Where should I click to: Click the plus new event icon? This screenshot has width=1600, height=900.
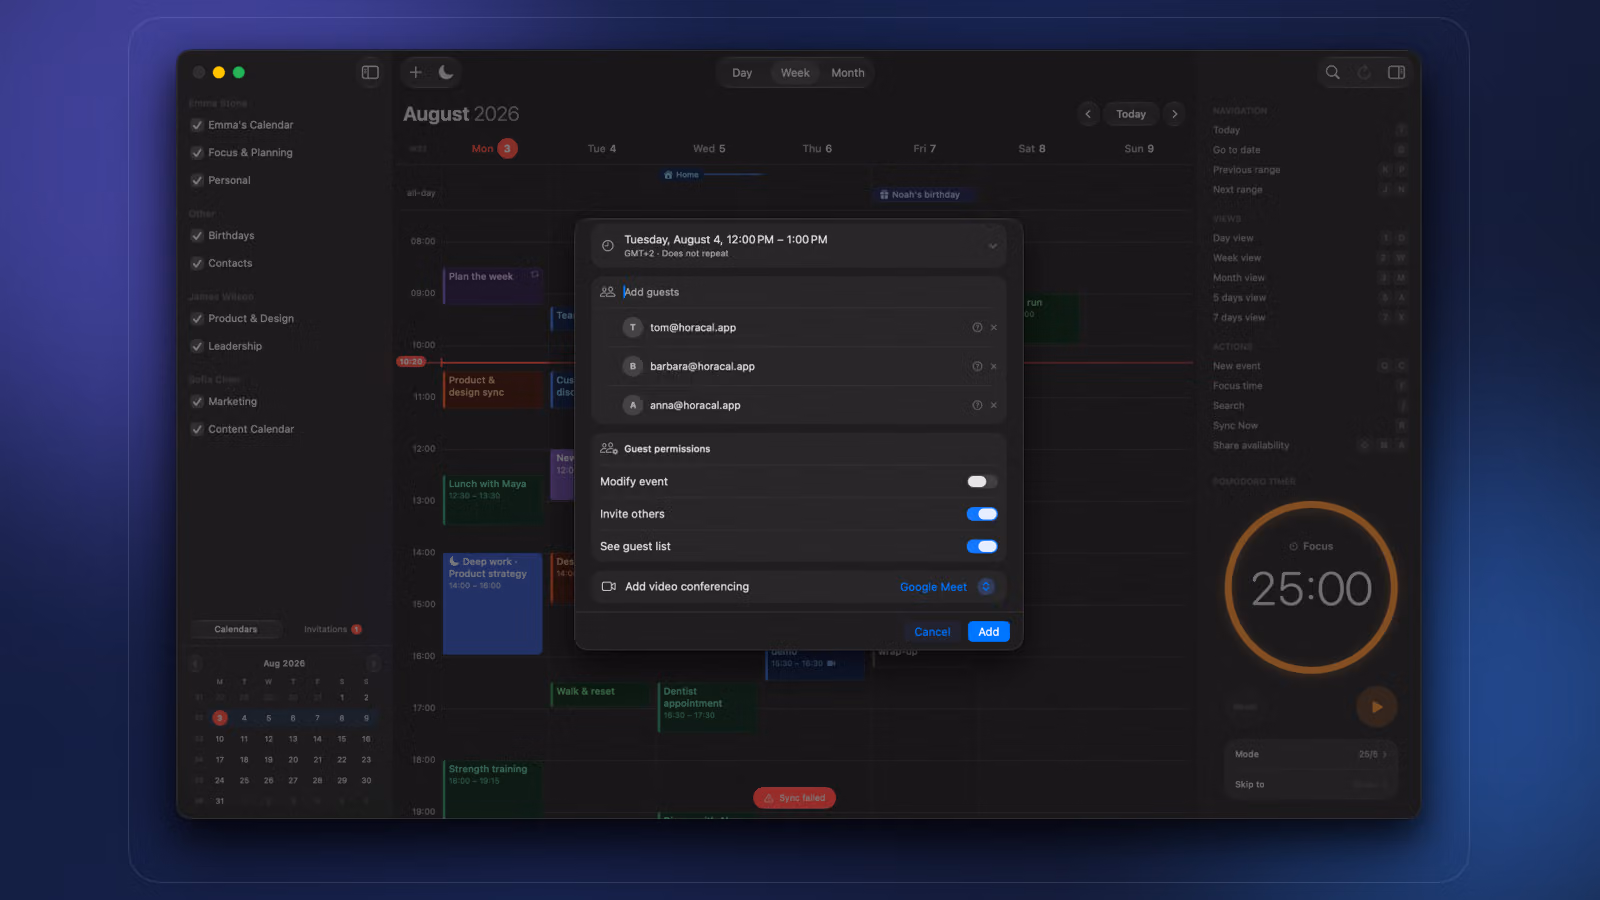coord(416,72)
